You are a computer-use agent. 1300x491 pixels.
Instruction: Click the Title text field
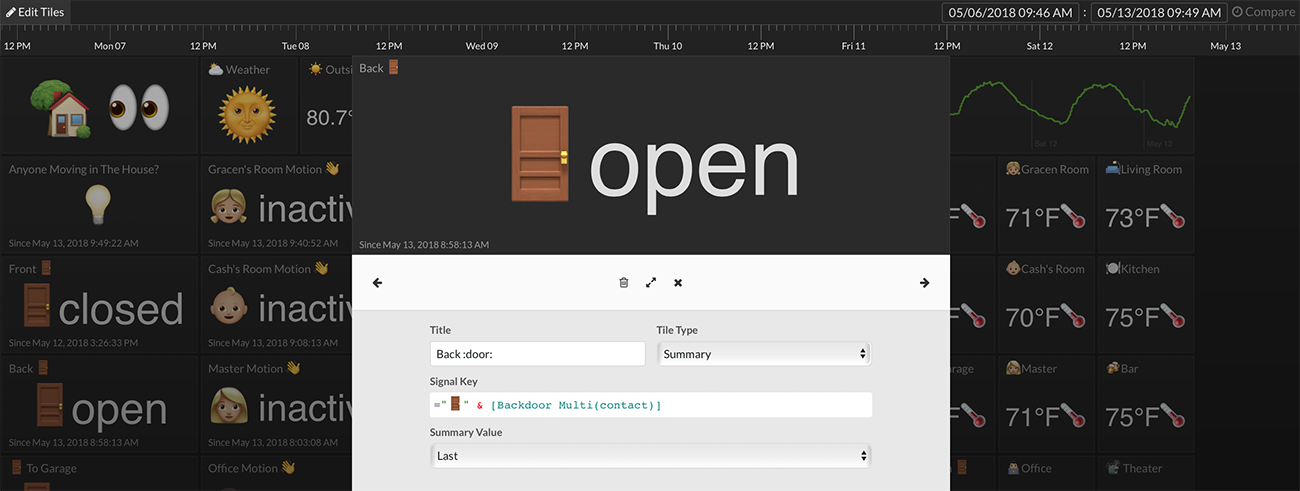[537, 354]
